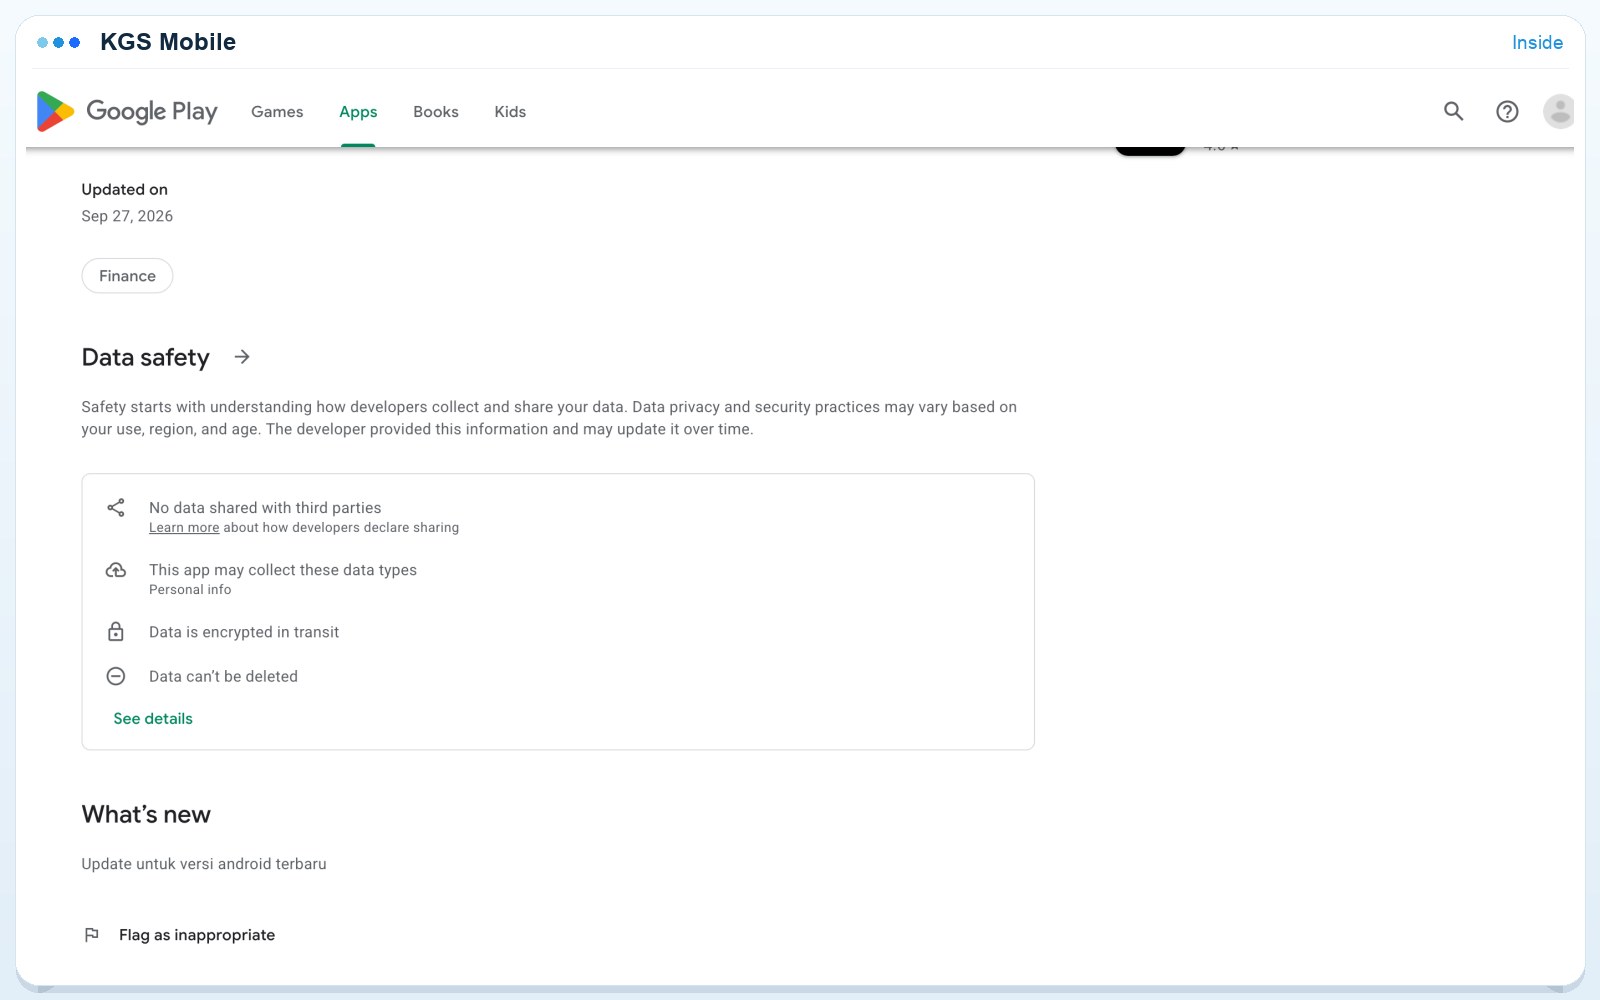Screen dimensions: 1600x1000
Task: Go to the Kids tab
Action: point(510,112)
